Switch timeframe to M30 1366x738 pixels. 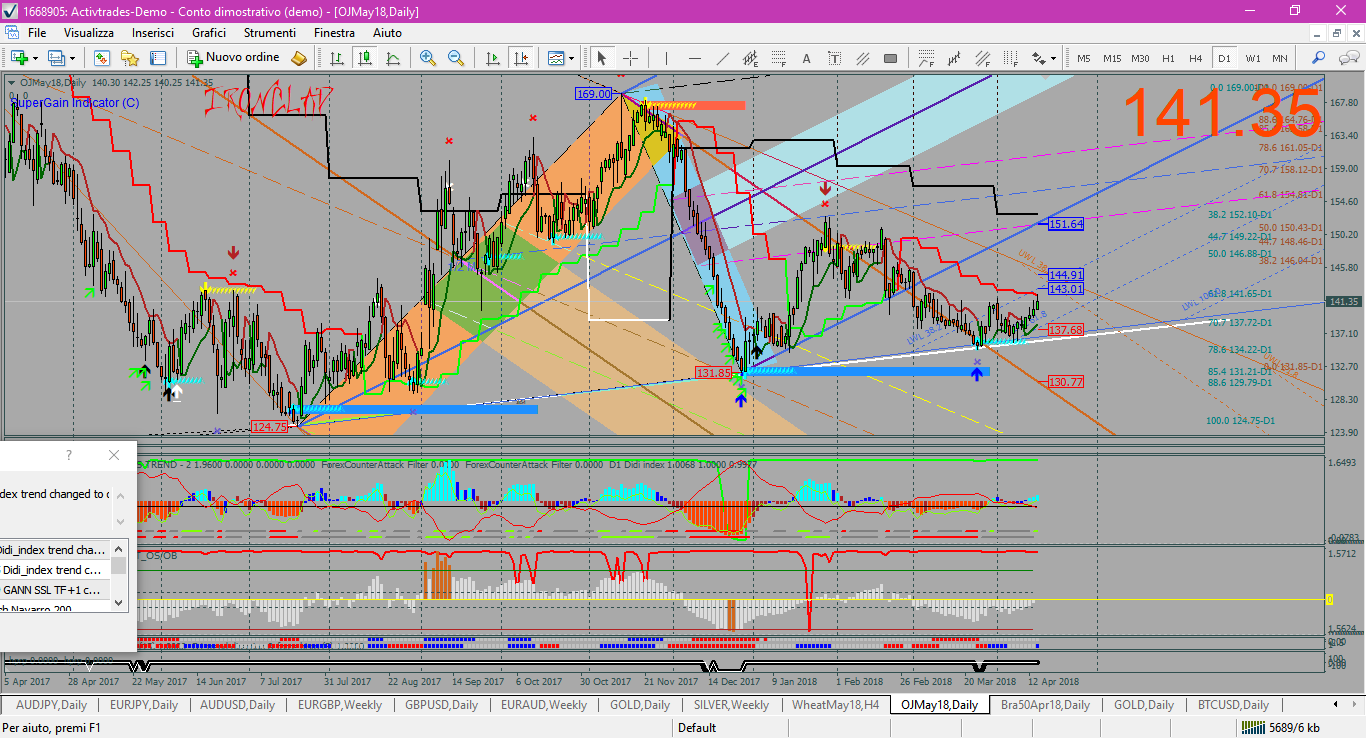tap(1140, 58)
